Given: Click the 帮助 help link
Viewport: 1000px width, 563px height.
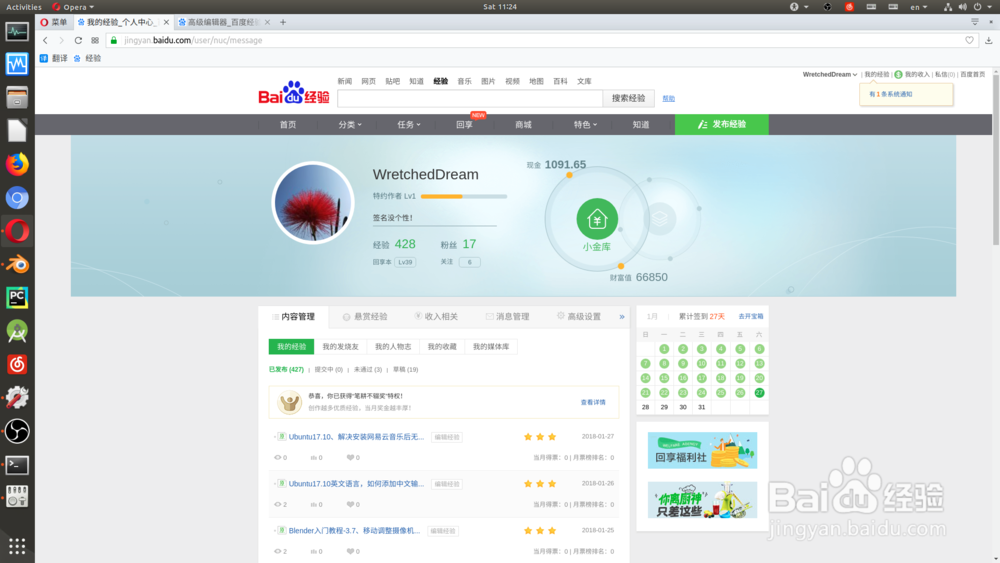Looking at the screenshot, I should [x=668, y=99].
